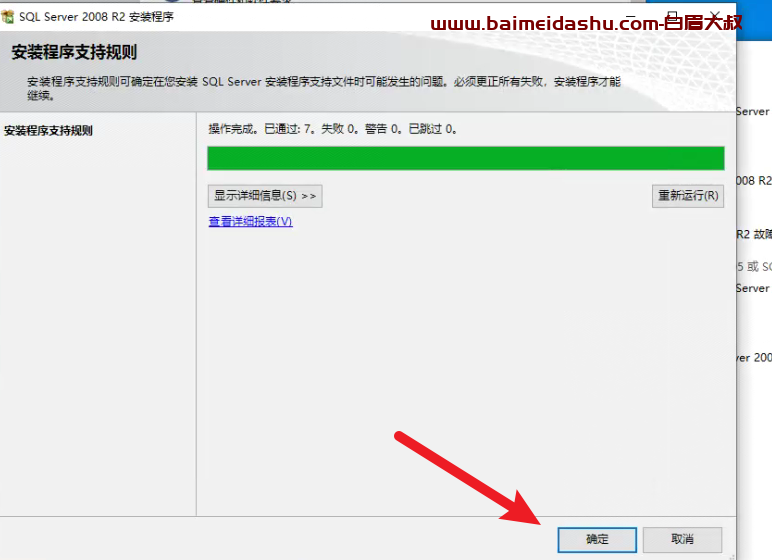Click background window text beginning 5 或
The height and width of the screenshot is (560, 772).
(754, 266)
